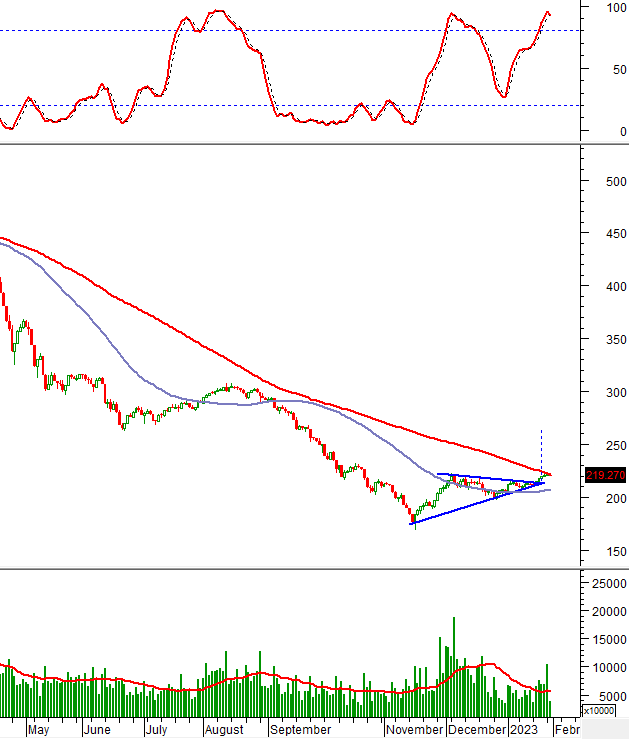629x739 pixels.
Task: Click the 350 price axis value
Action: point(616,339)
